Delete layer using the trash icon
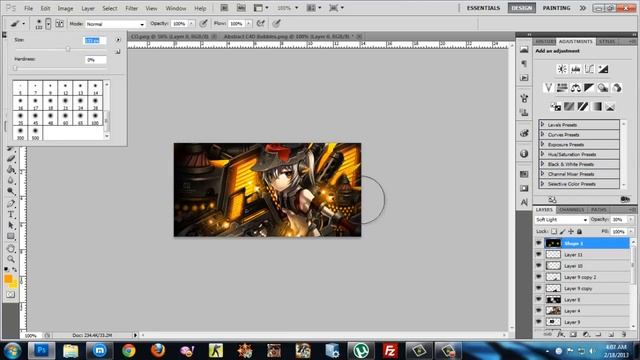This screenshot has width=640, height=360. pyautogui.click(x=624, y=334)
